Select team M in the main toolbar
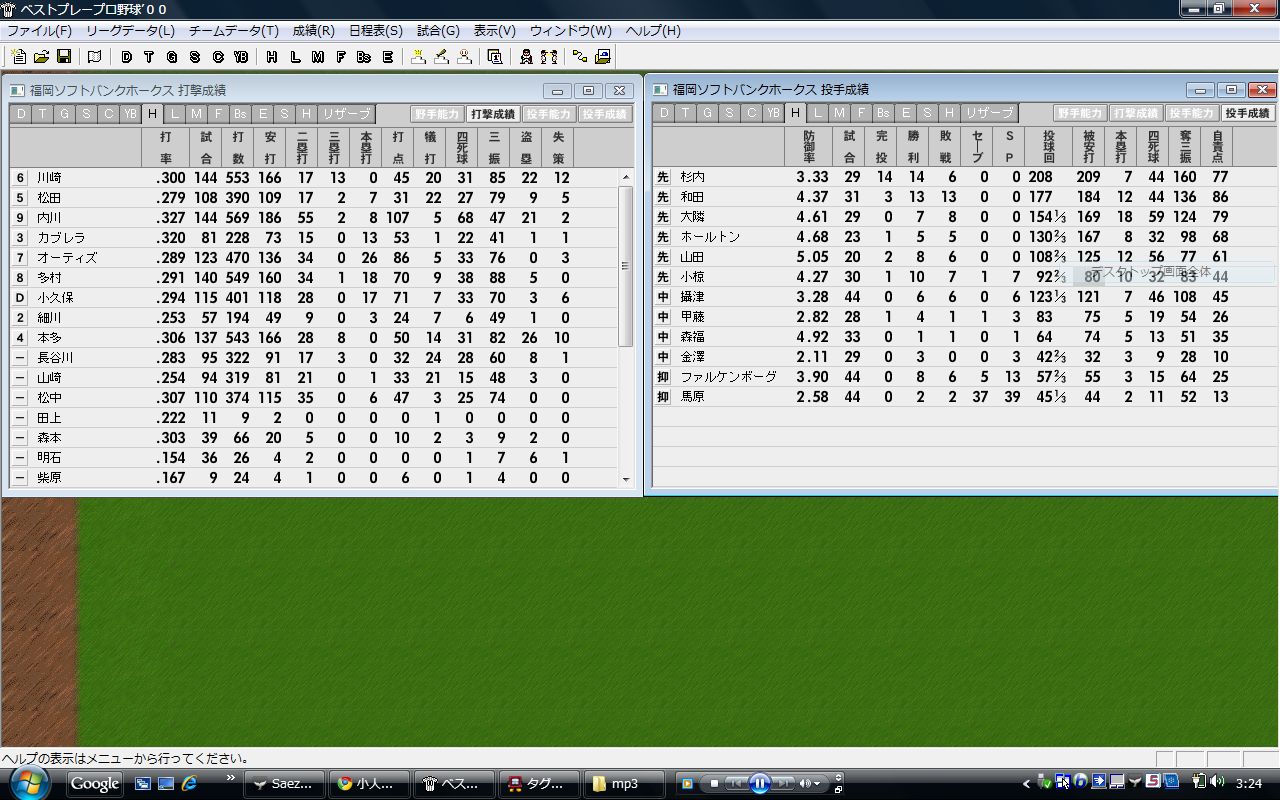The height and width of the screenshot is (800, 1280). pyautogui.click(x=318, y=57)
